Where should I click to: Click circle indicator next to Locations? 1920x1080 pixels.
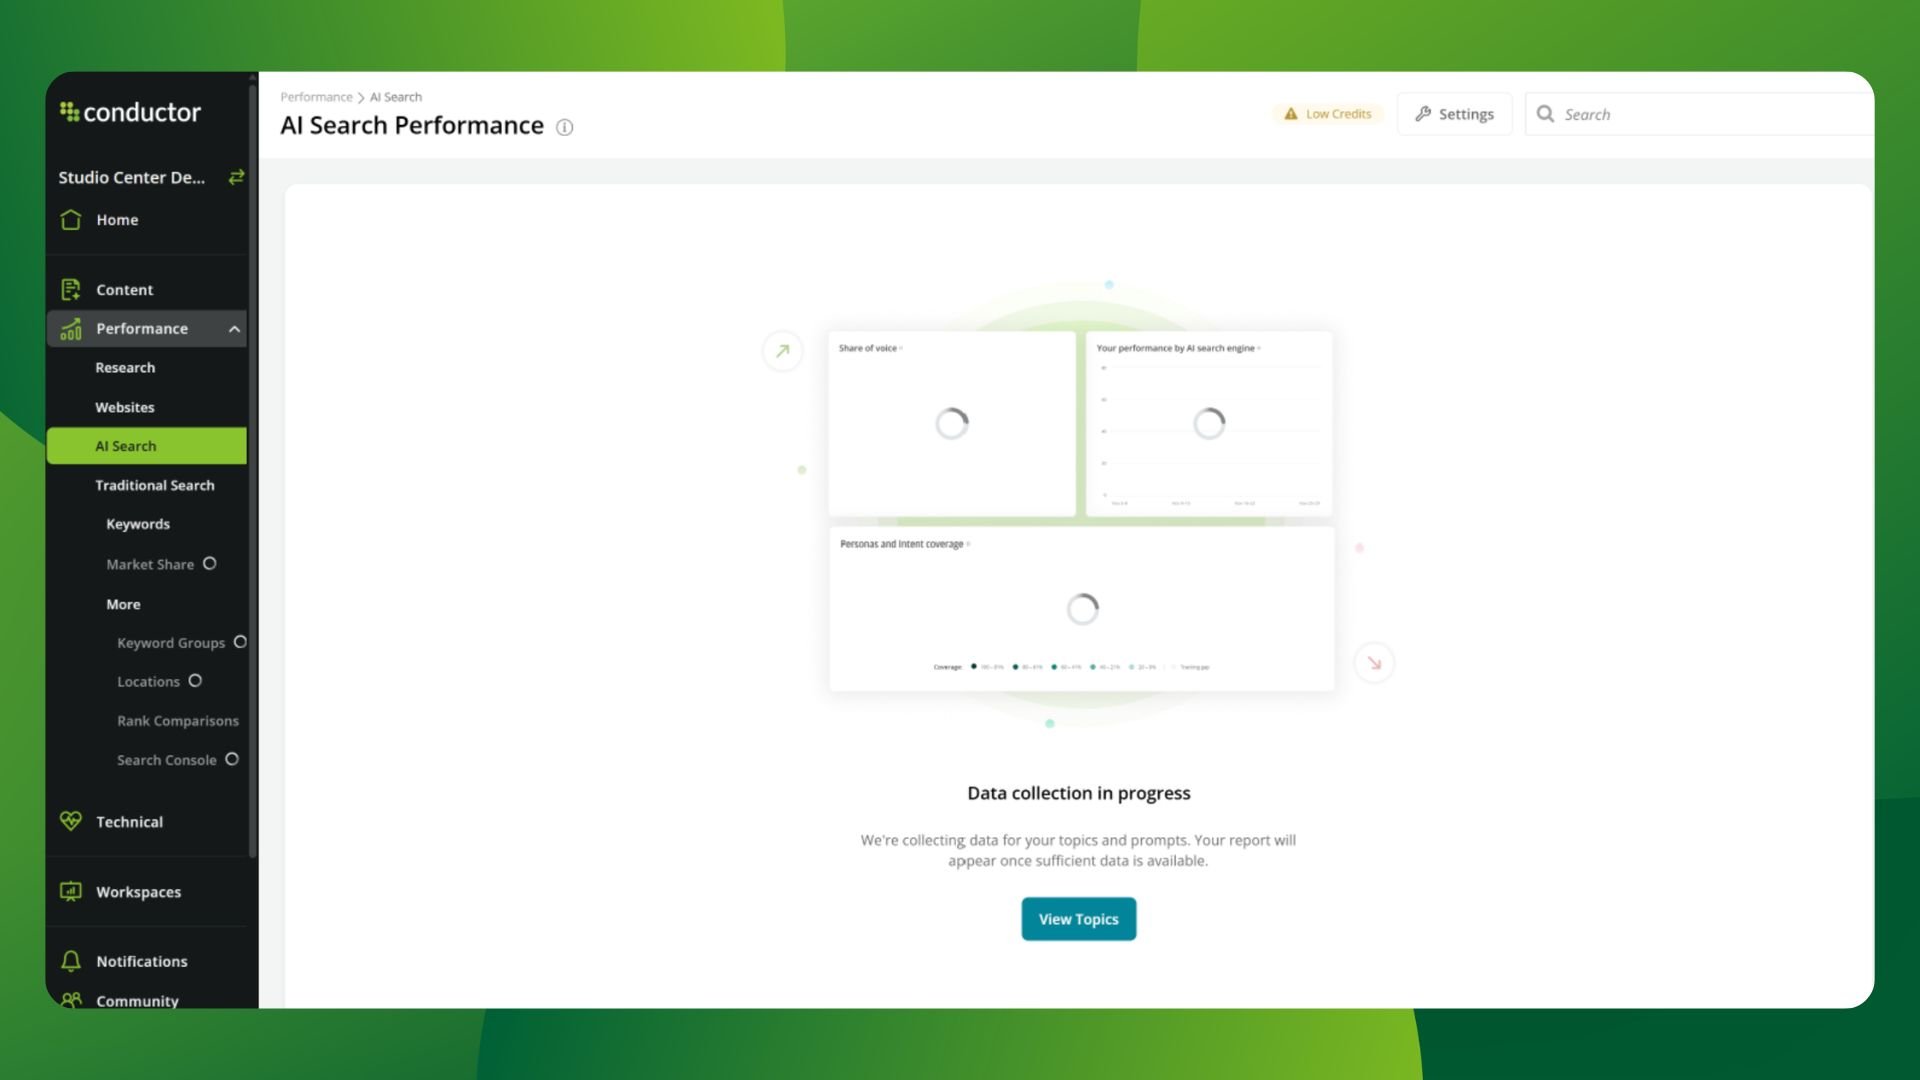click(x=195, y=681)
